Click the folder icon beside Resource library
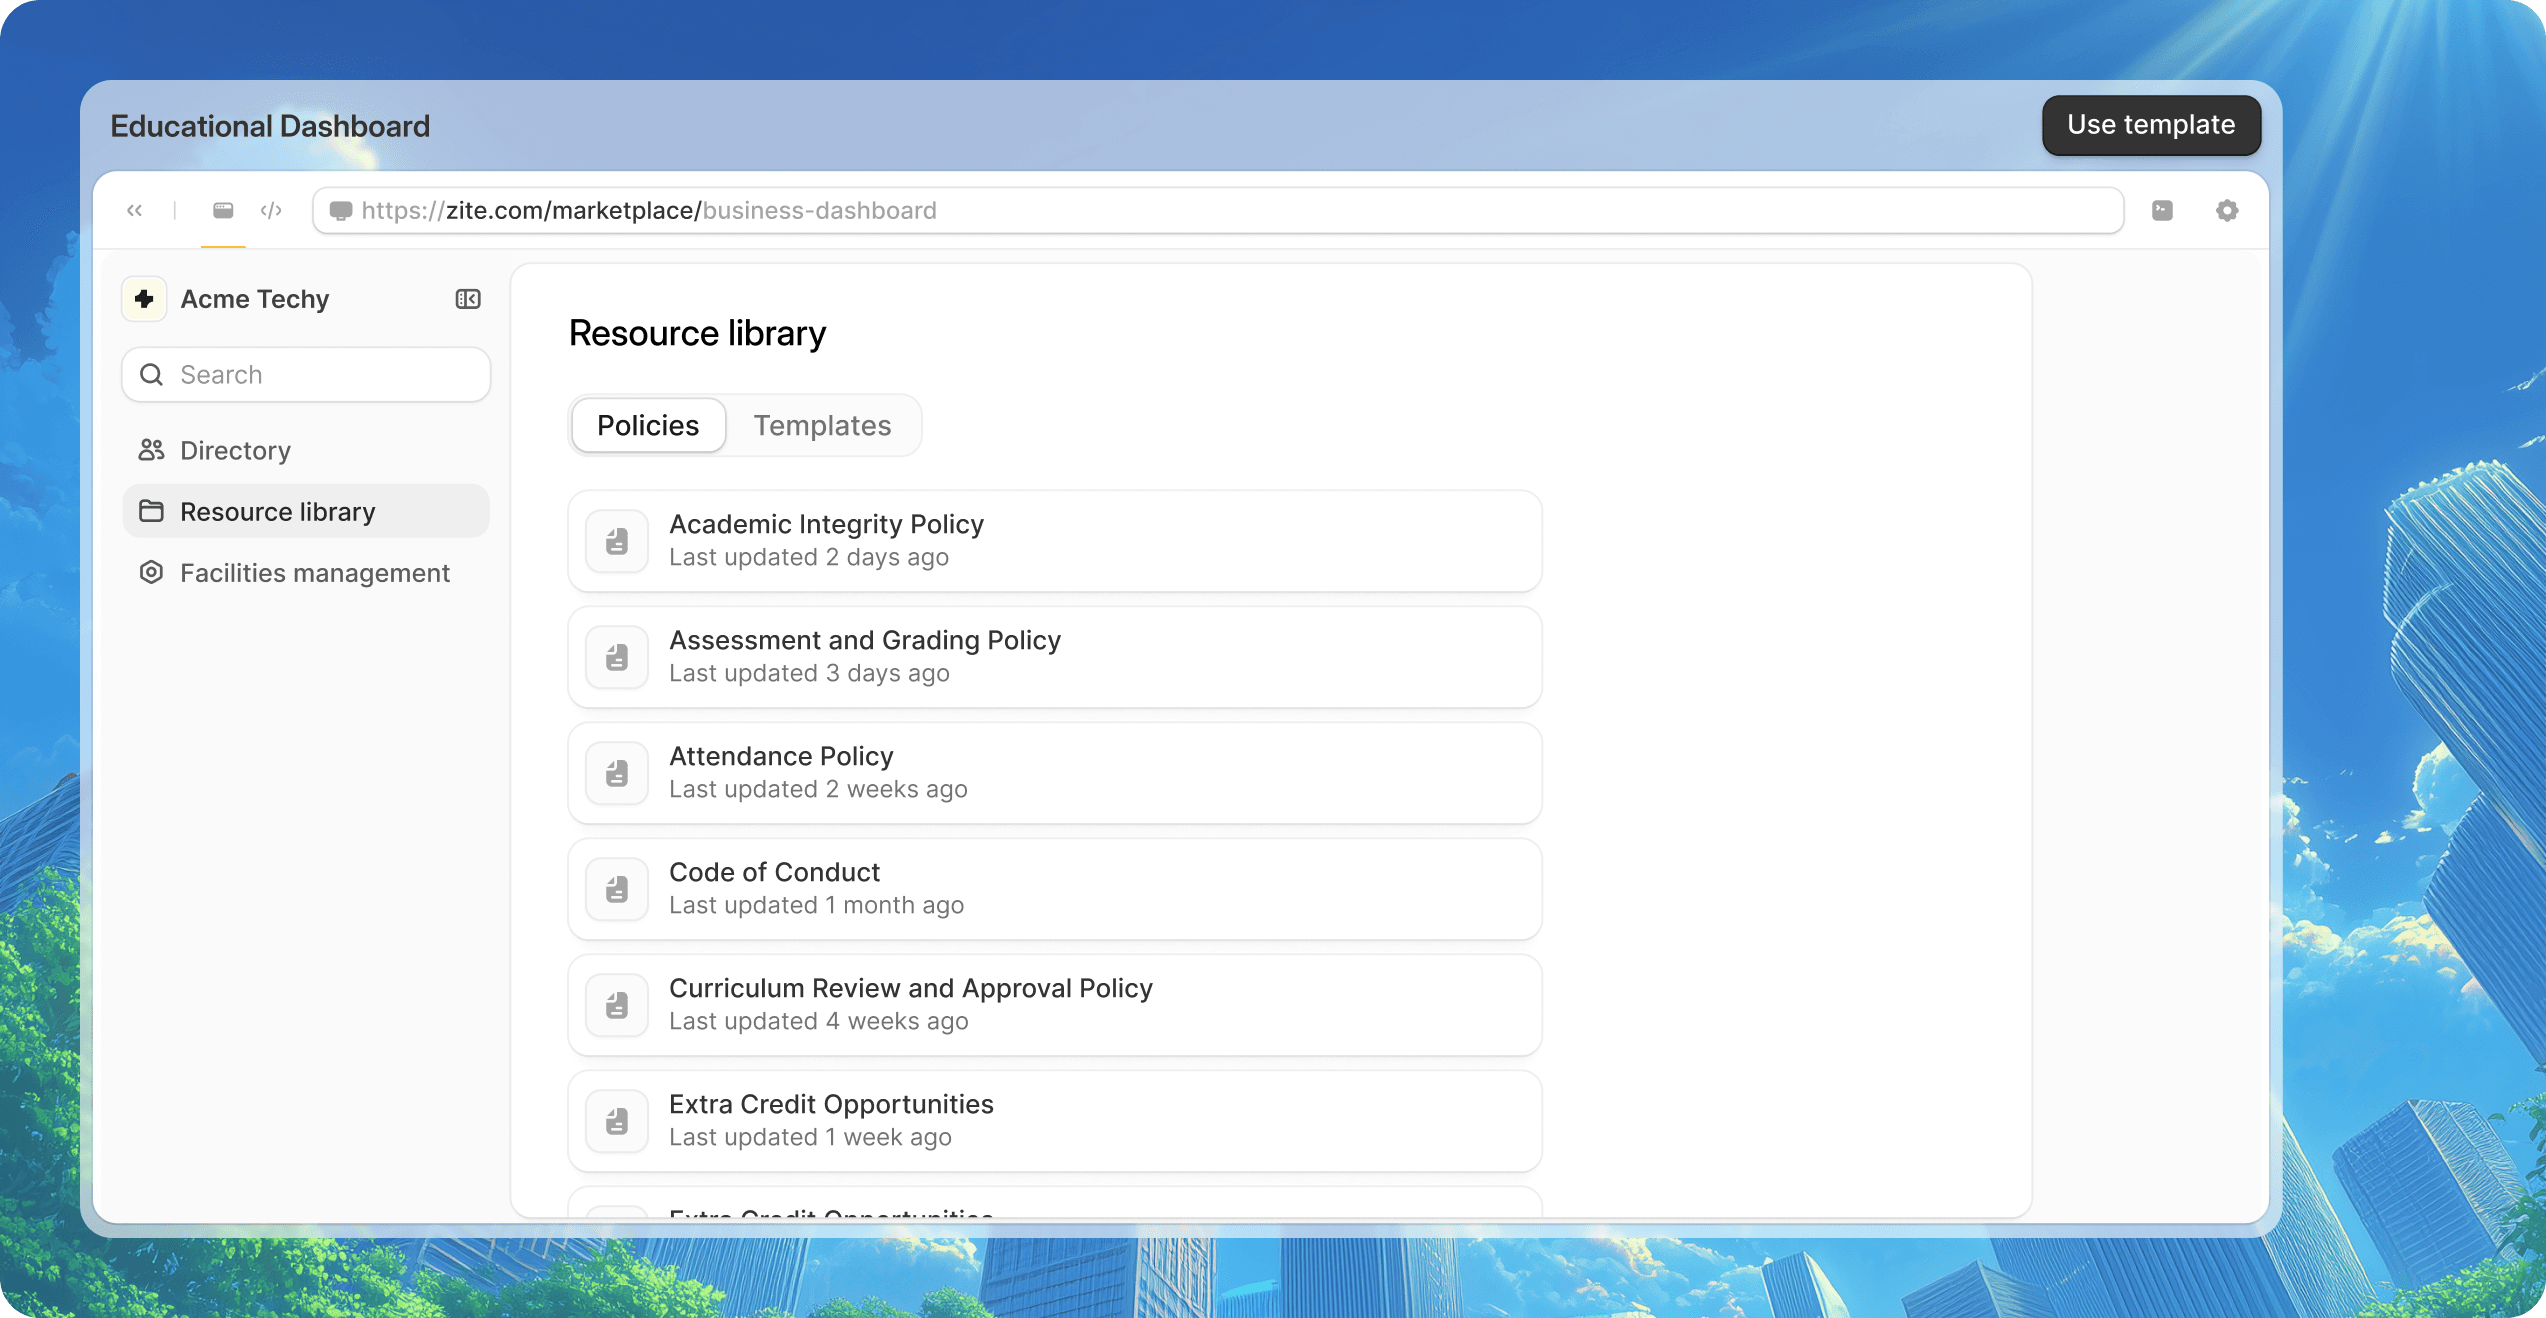 click(151, 511)
